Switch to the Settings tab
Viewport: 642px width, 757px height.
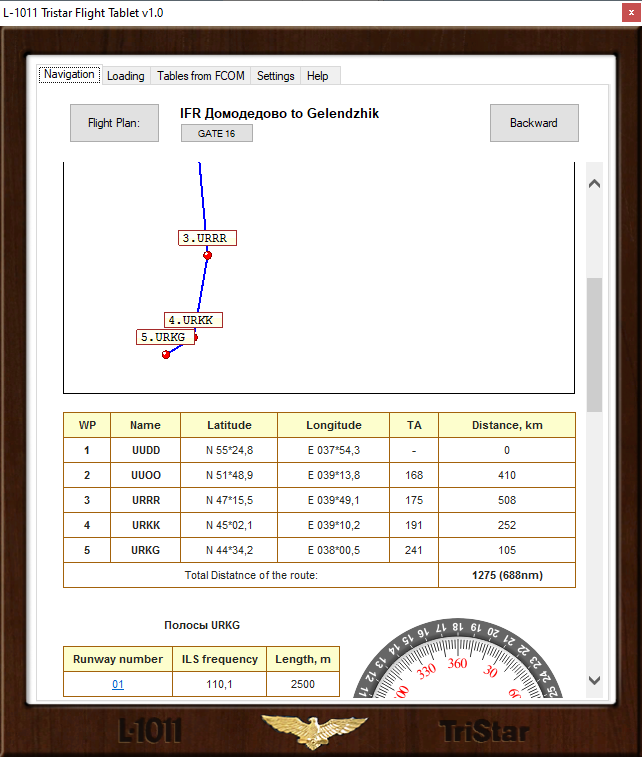click(275, 76)
